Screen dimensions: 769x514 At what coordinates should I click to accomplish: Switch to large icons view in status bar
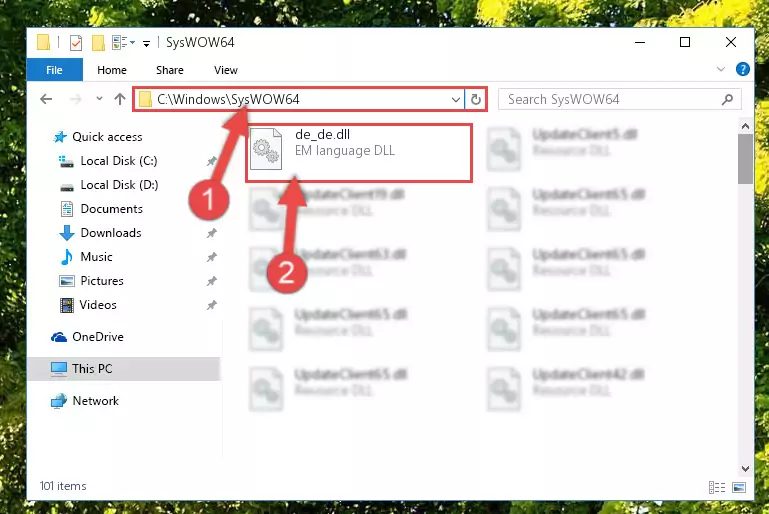739,487
